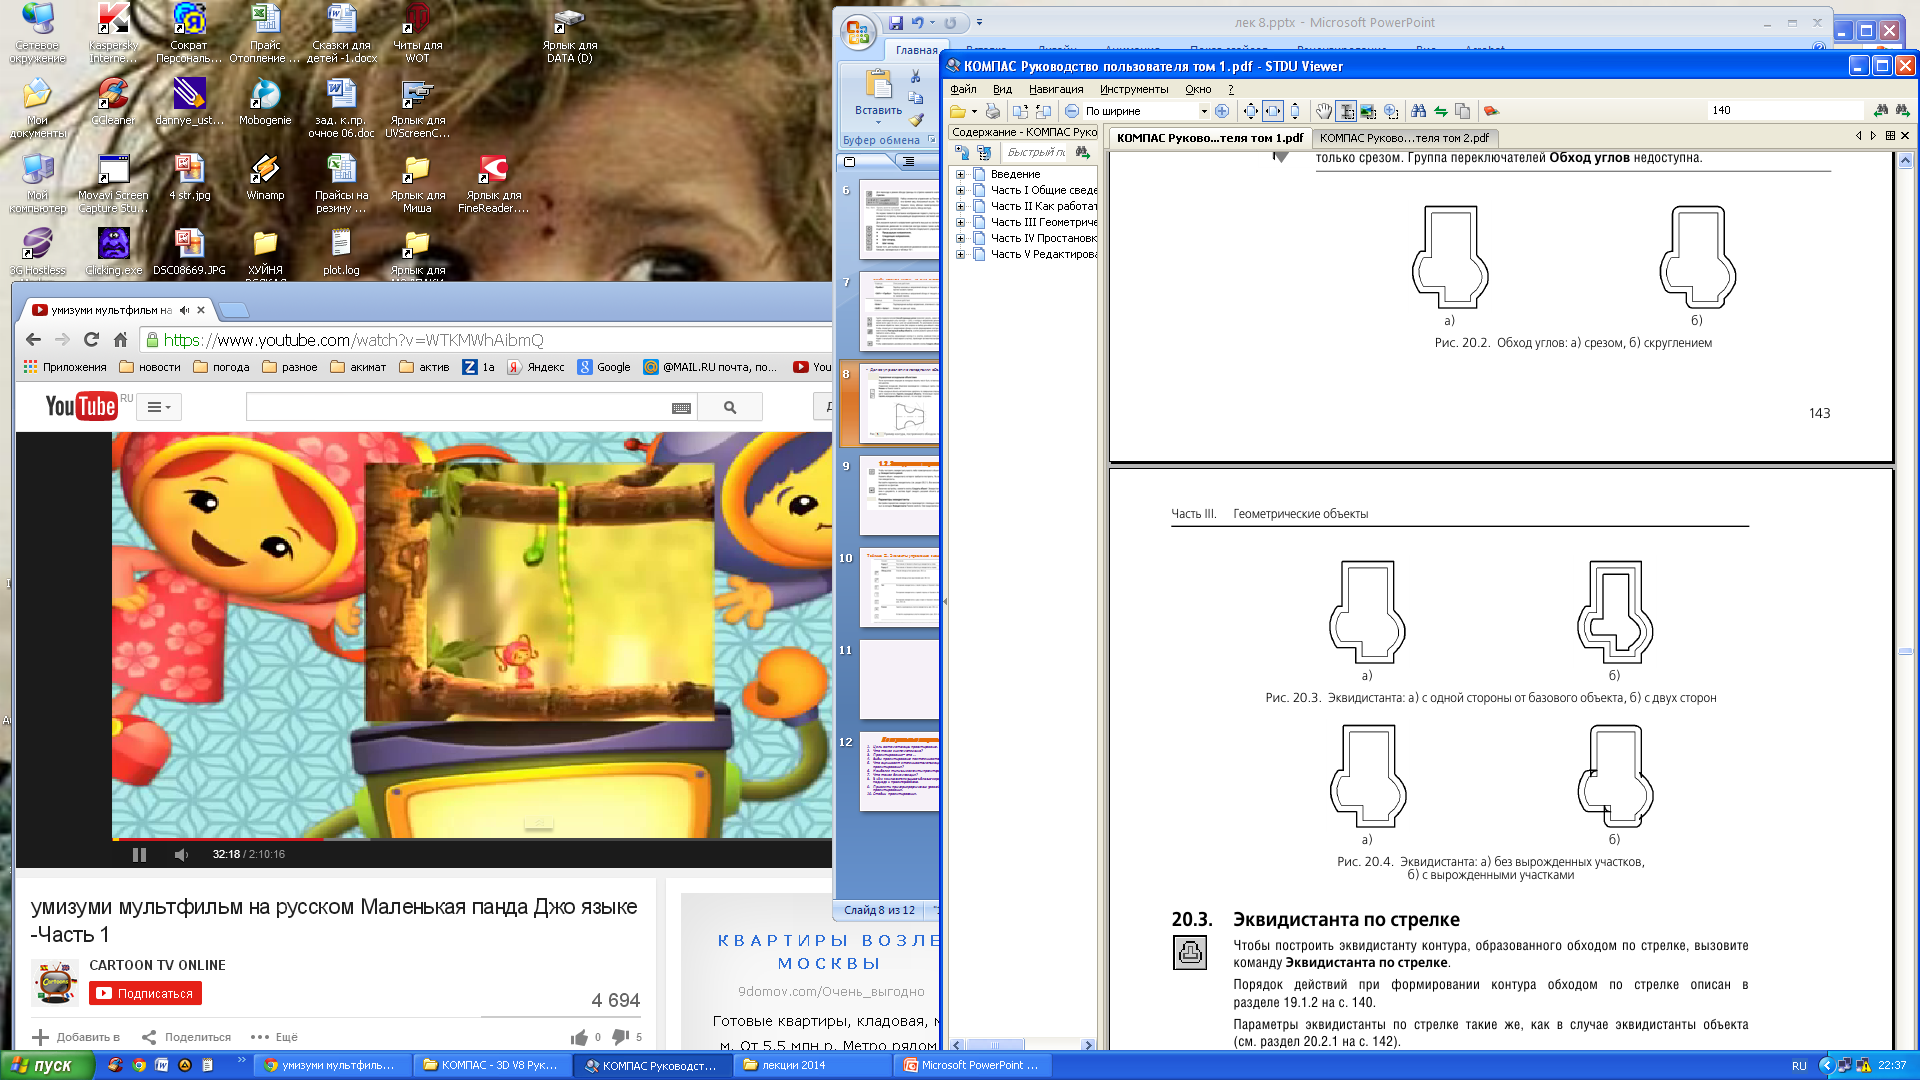
Task: Subscribe with the Подписаться button
Action: (x=145, y=993)
